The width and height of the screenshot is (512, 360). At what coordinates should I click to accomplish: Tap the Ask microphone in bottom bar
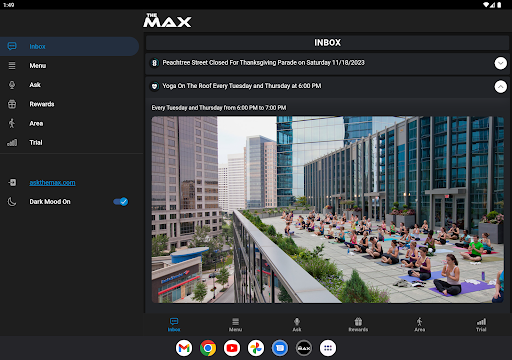(297, 325)
